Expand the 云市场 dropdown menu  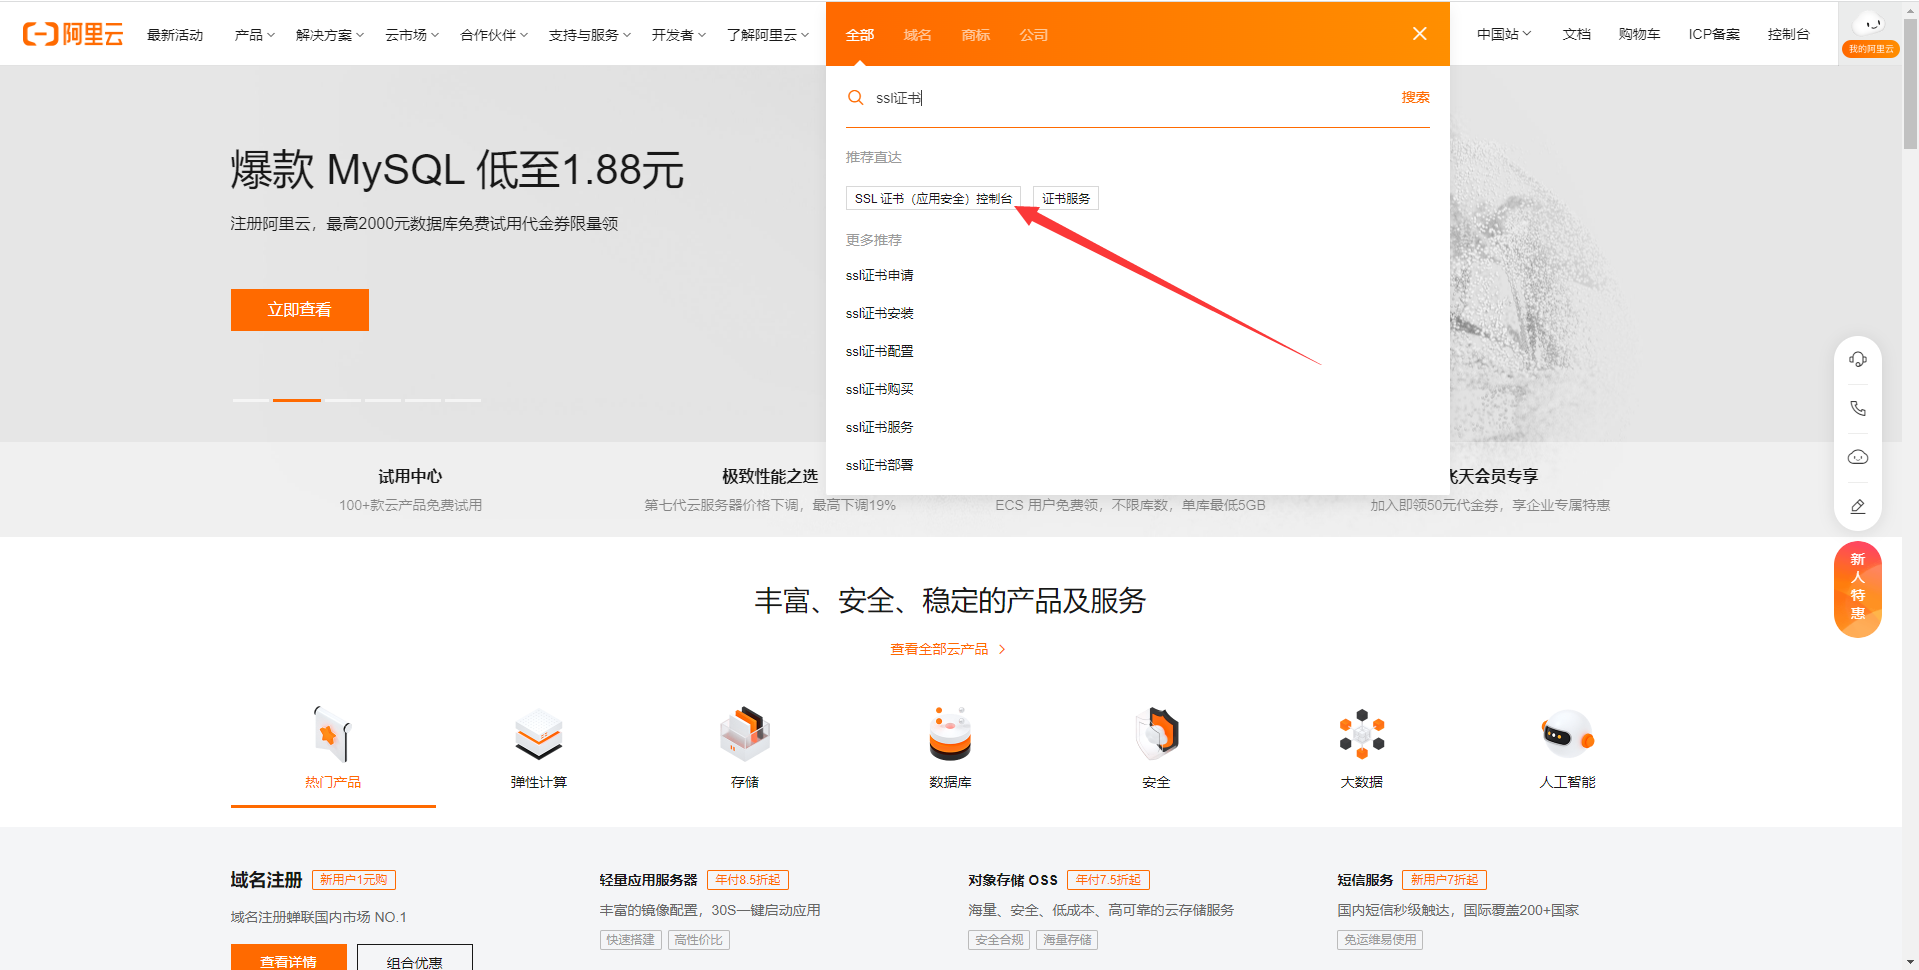pyautogui.click(x=412, y=34)
